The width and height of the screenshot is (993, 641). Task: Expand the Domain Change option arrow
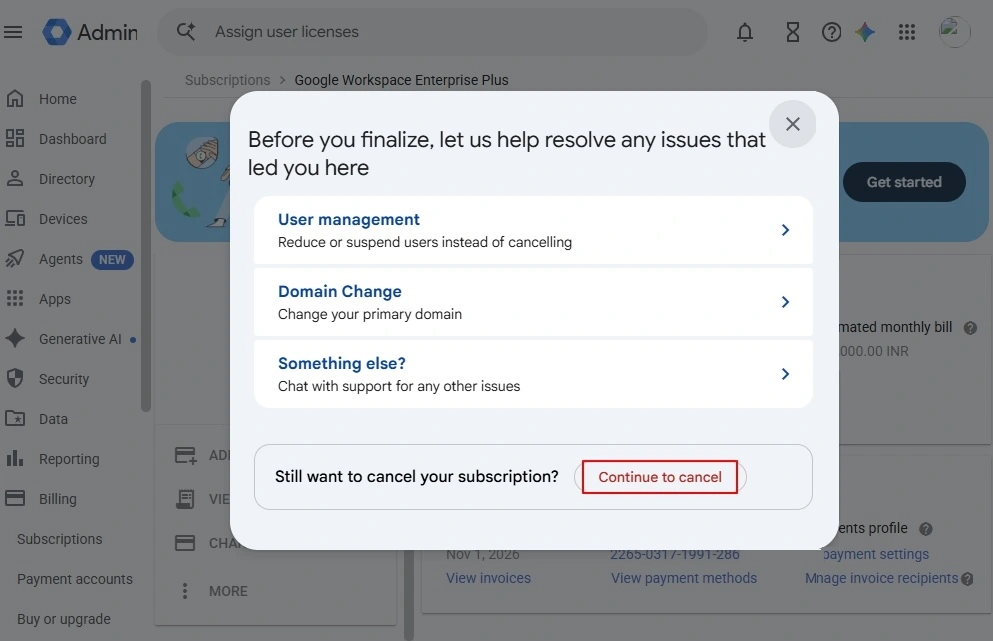(x=785, y=302)
